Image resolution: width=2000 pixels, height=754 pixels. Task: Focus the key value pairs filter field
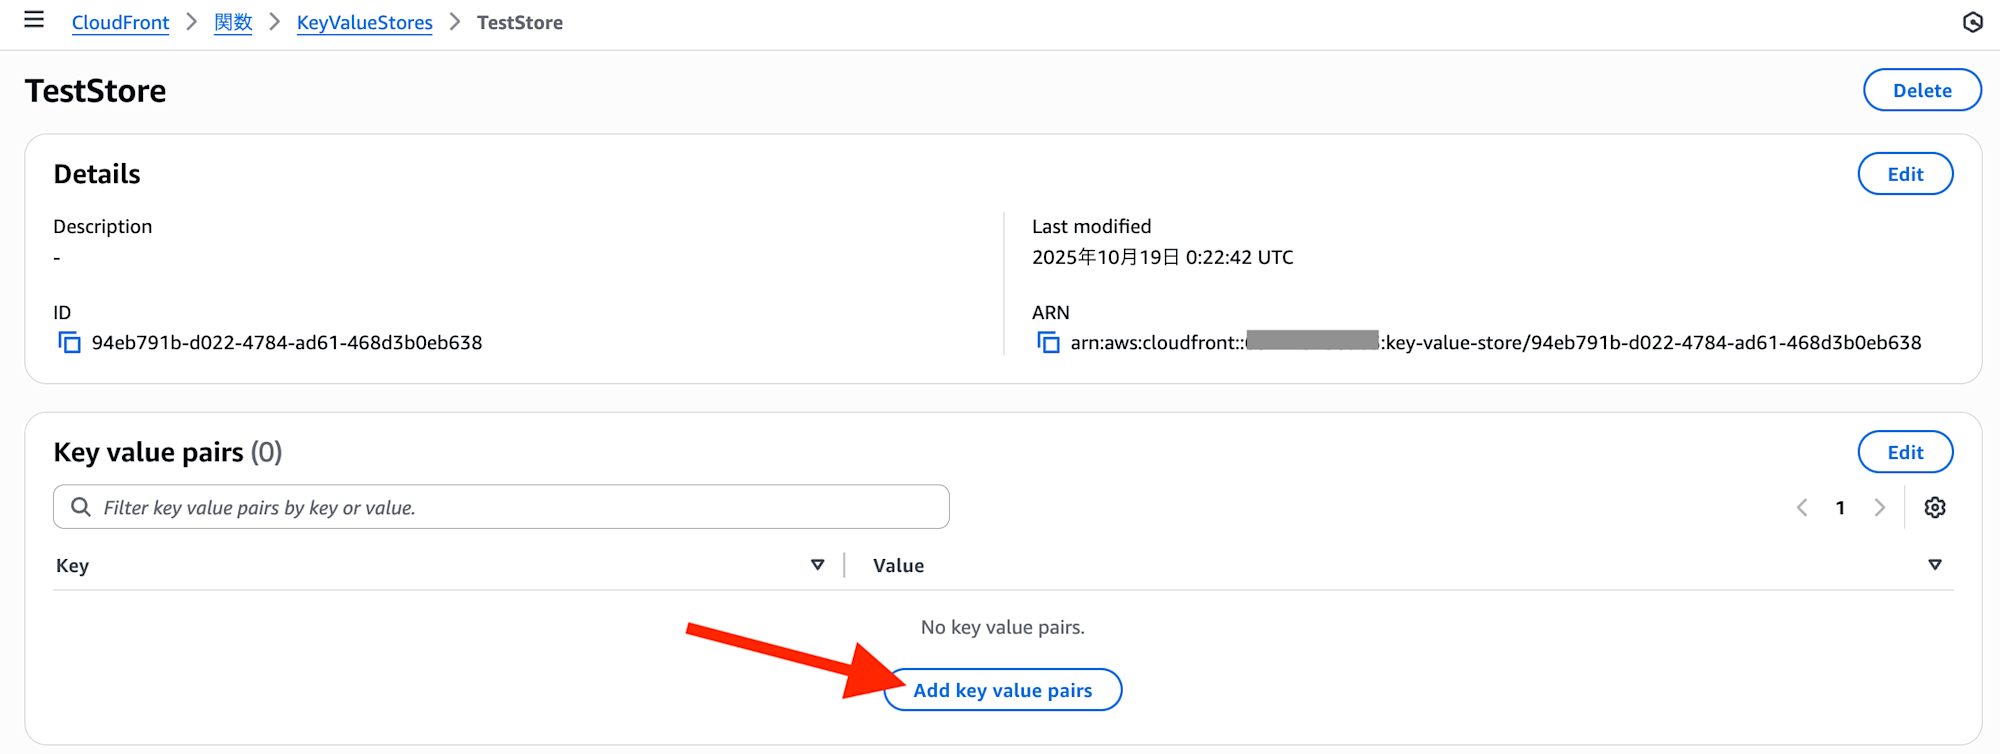(520, 507)
